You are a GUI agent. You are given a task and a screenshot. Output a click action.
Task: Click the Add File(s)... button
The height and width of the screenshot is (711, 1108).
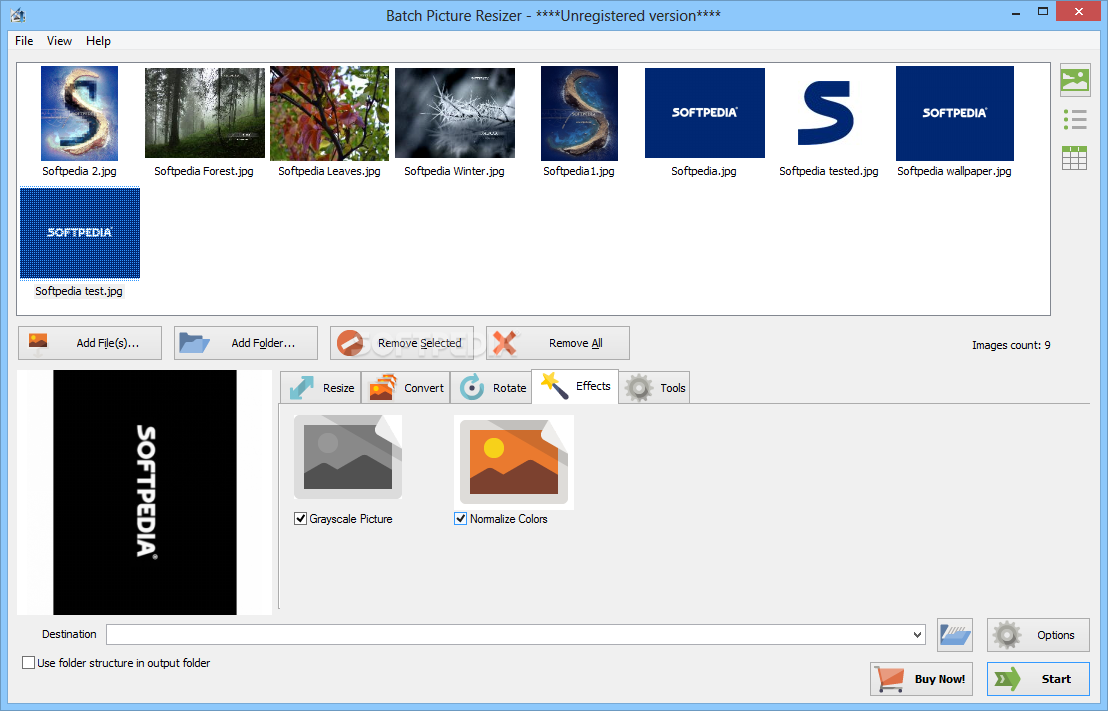(x=90, y=343)
